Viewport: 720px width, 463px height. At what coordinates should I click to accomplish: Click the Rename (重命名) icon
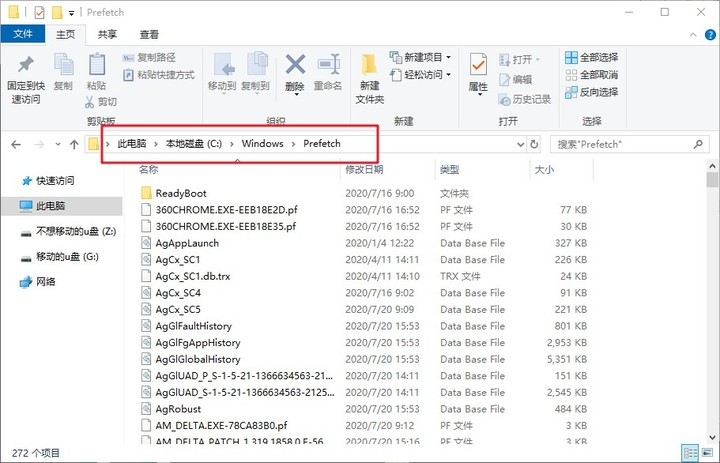pos(328,65)
